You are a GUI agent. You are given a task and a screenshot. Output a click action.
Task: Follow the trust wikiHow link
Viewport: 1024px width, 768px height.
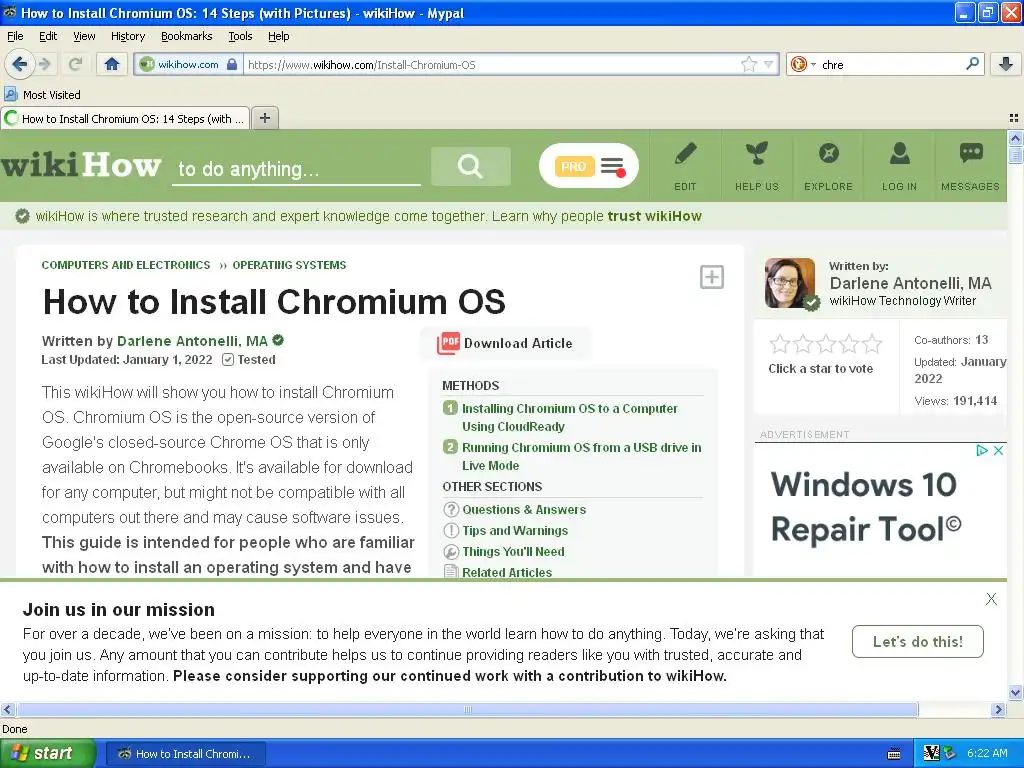click(x=654, y=216)
